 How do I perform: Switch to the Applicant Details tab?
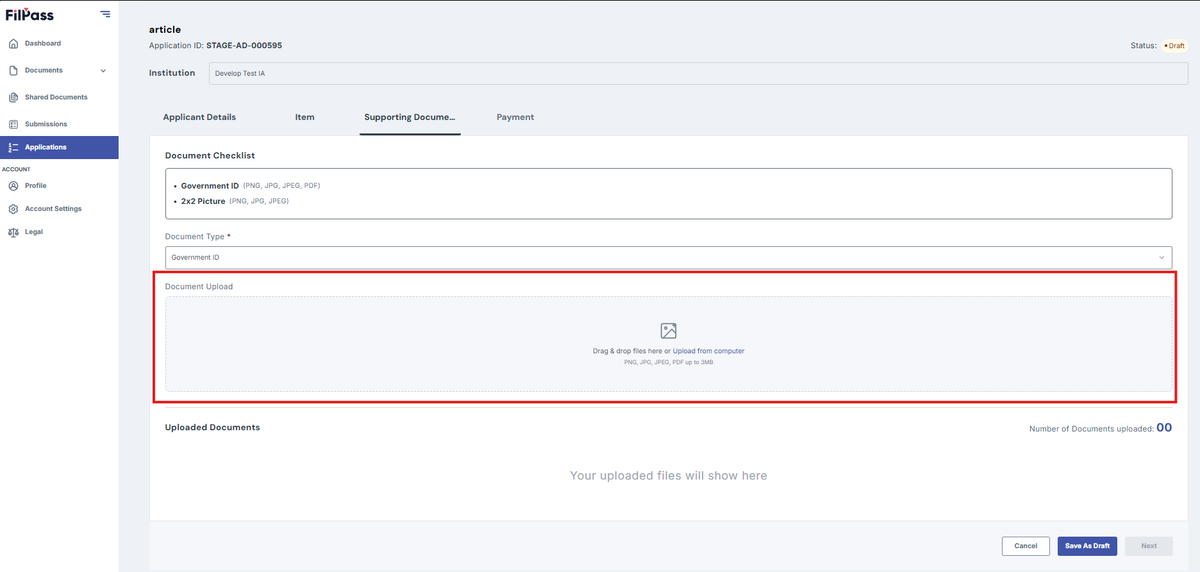200,117
